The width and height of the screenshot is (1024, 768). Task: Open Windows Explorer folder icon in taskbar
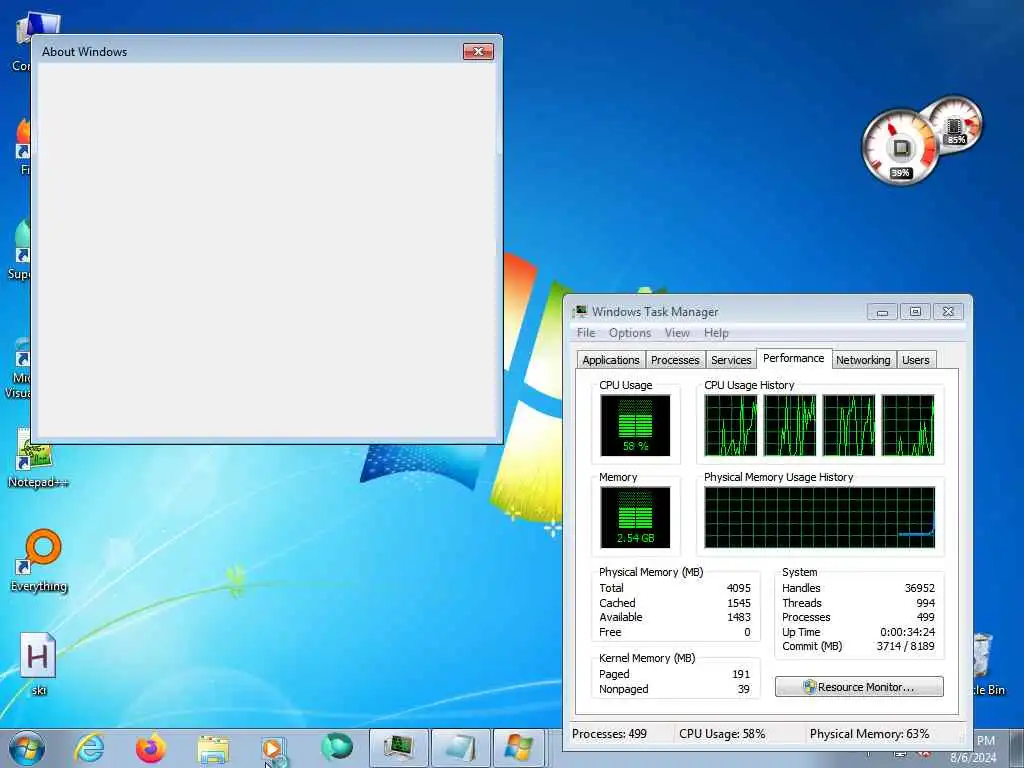pos(213,750)
